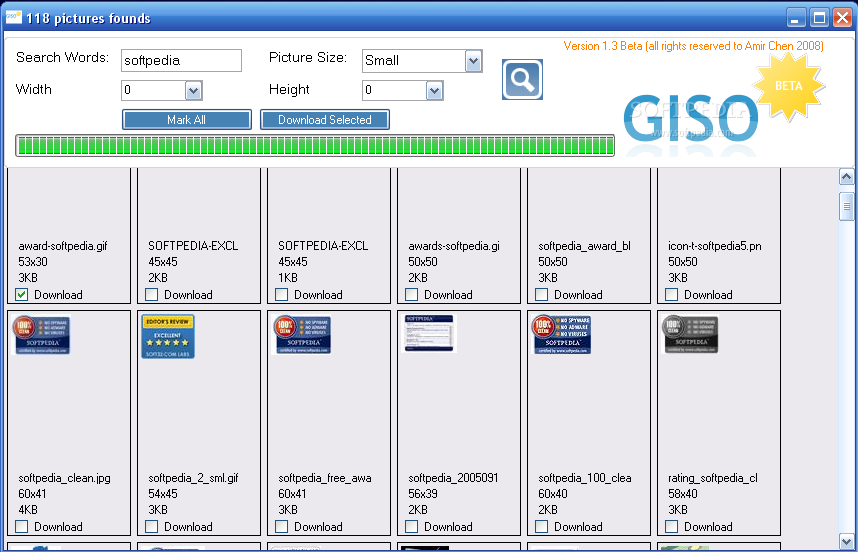Select the softpedia_100_clea thumbnail
Screen dimensions: 858x552
(x=561, y=335)
